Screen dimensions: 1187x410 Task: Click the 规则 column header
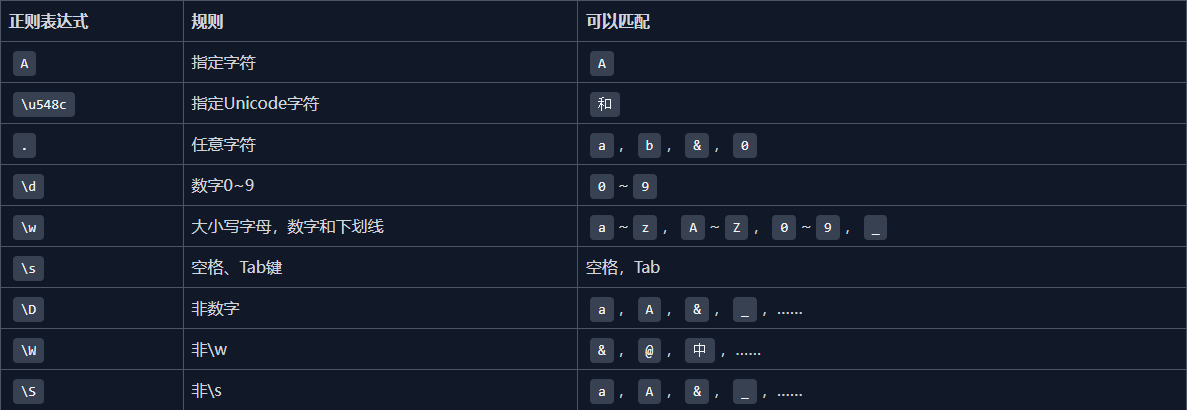(x=208, y=21)
